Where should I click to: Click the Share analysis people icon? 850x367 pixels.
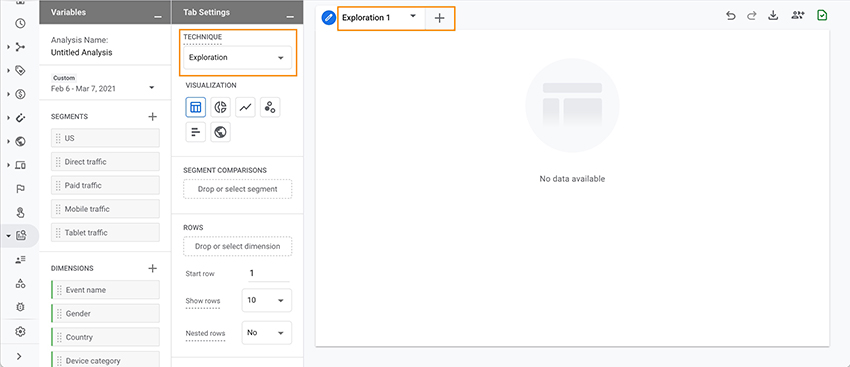click(x=797, y=16)
